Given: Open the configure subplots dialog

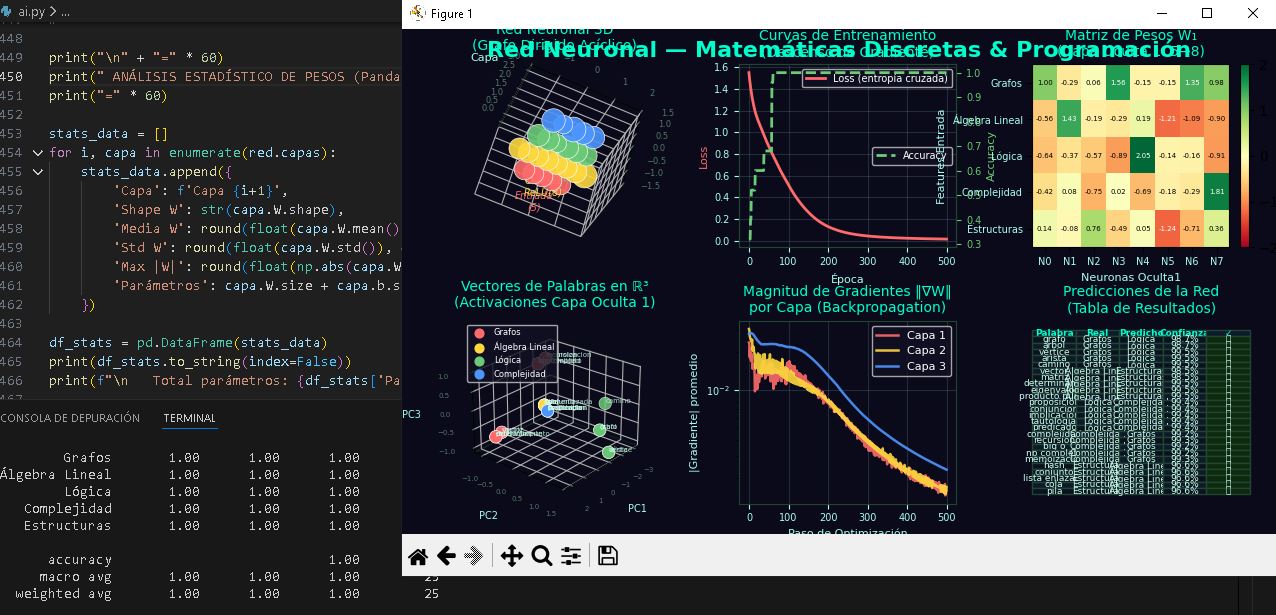Looking at the screenshot, I should click(x=571, y=557).
